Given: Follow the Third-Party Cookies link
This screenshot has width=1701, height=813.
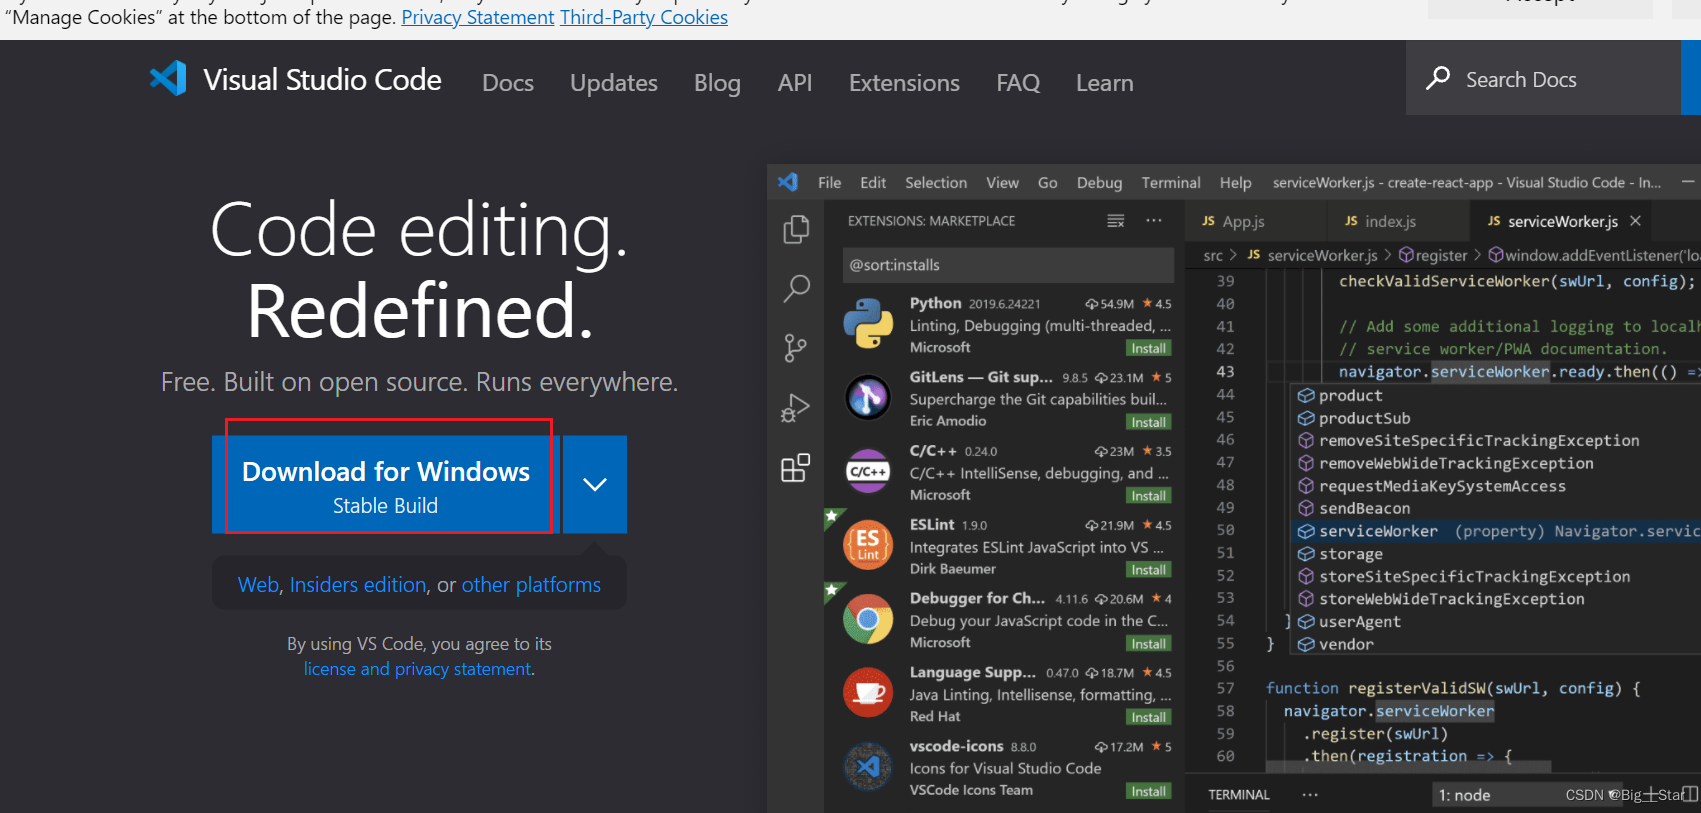Looking at the screenshot, I should pos(644,17).
